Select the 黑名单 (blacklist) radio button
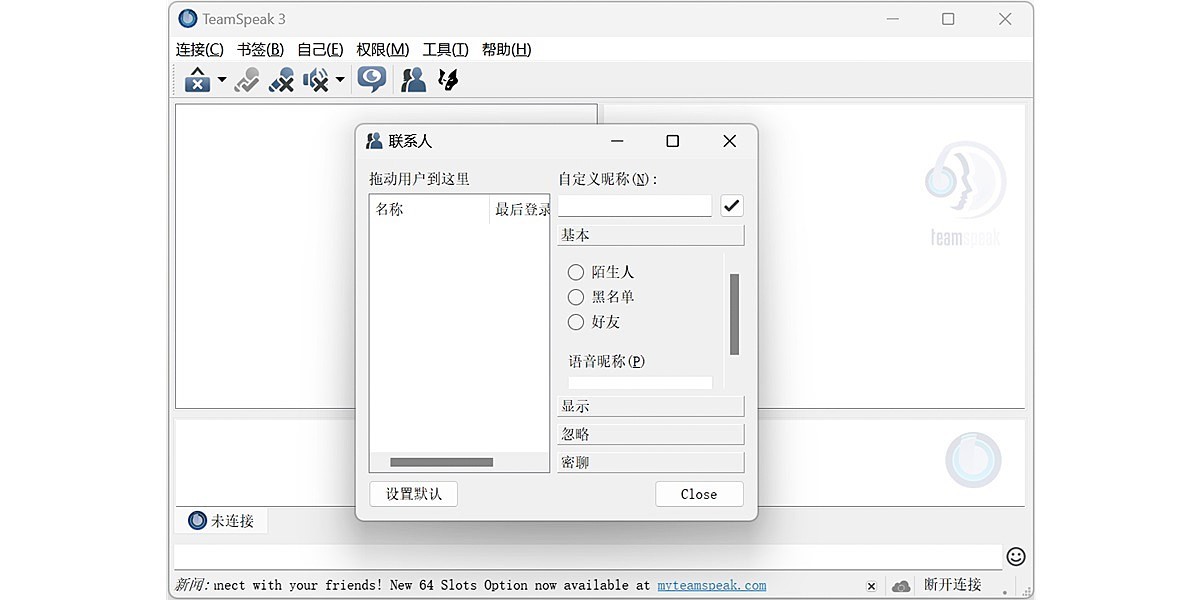 click(576, 297)
